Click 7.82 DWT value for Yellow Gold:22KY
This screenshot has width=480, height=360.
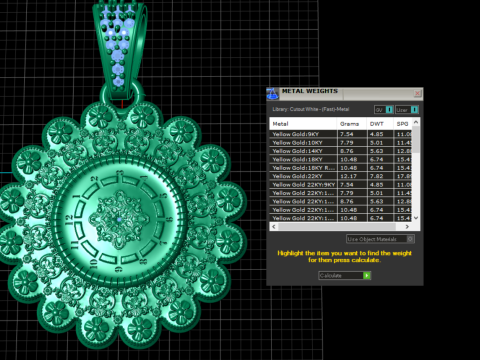point(377,176)
